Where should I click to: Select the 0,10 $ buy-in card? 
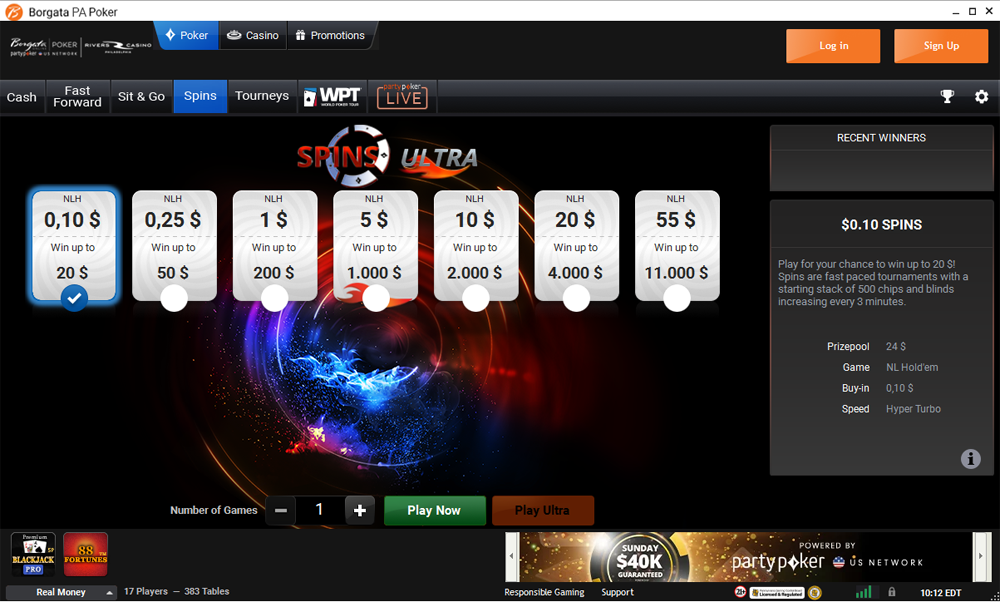pos(73,246)
